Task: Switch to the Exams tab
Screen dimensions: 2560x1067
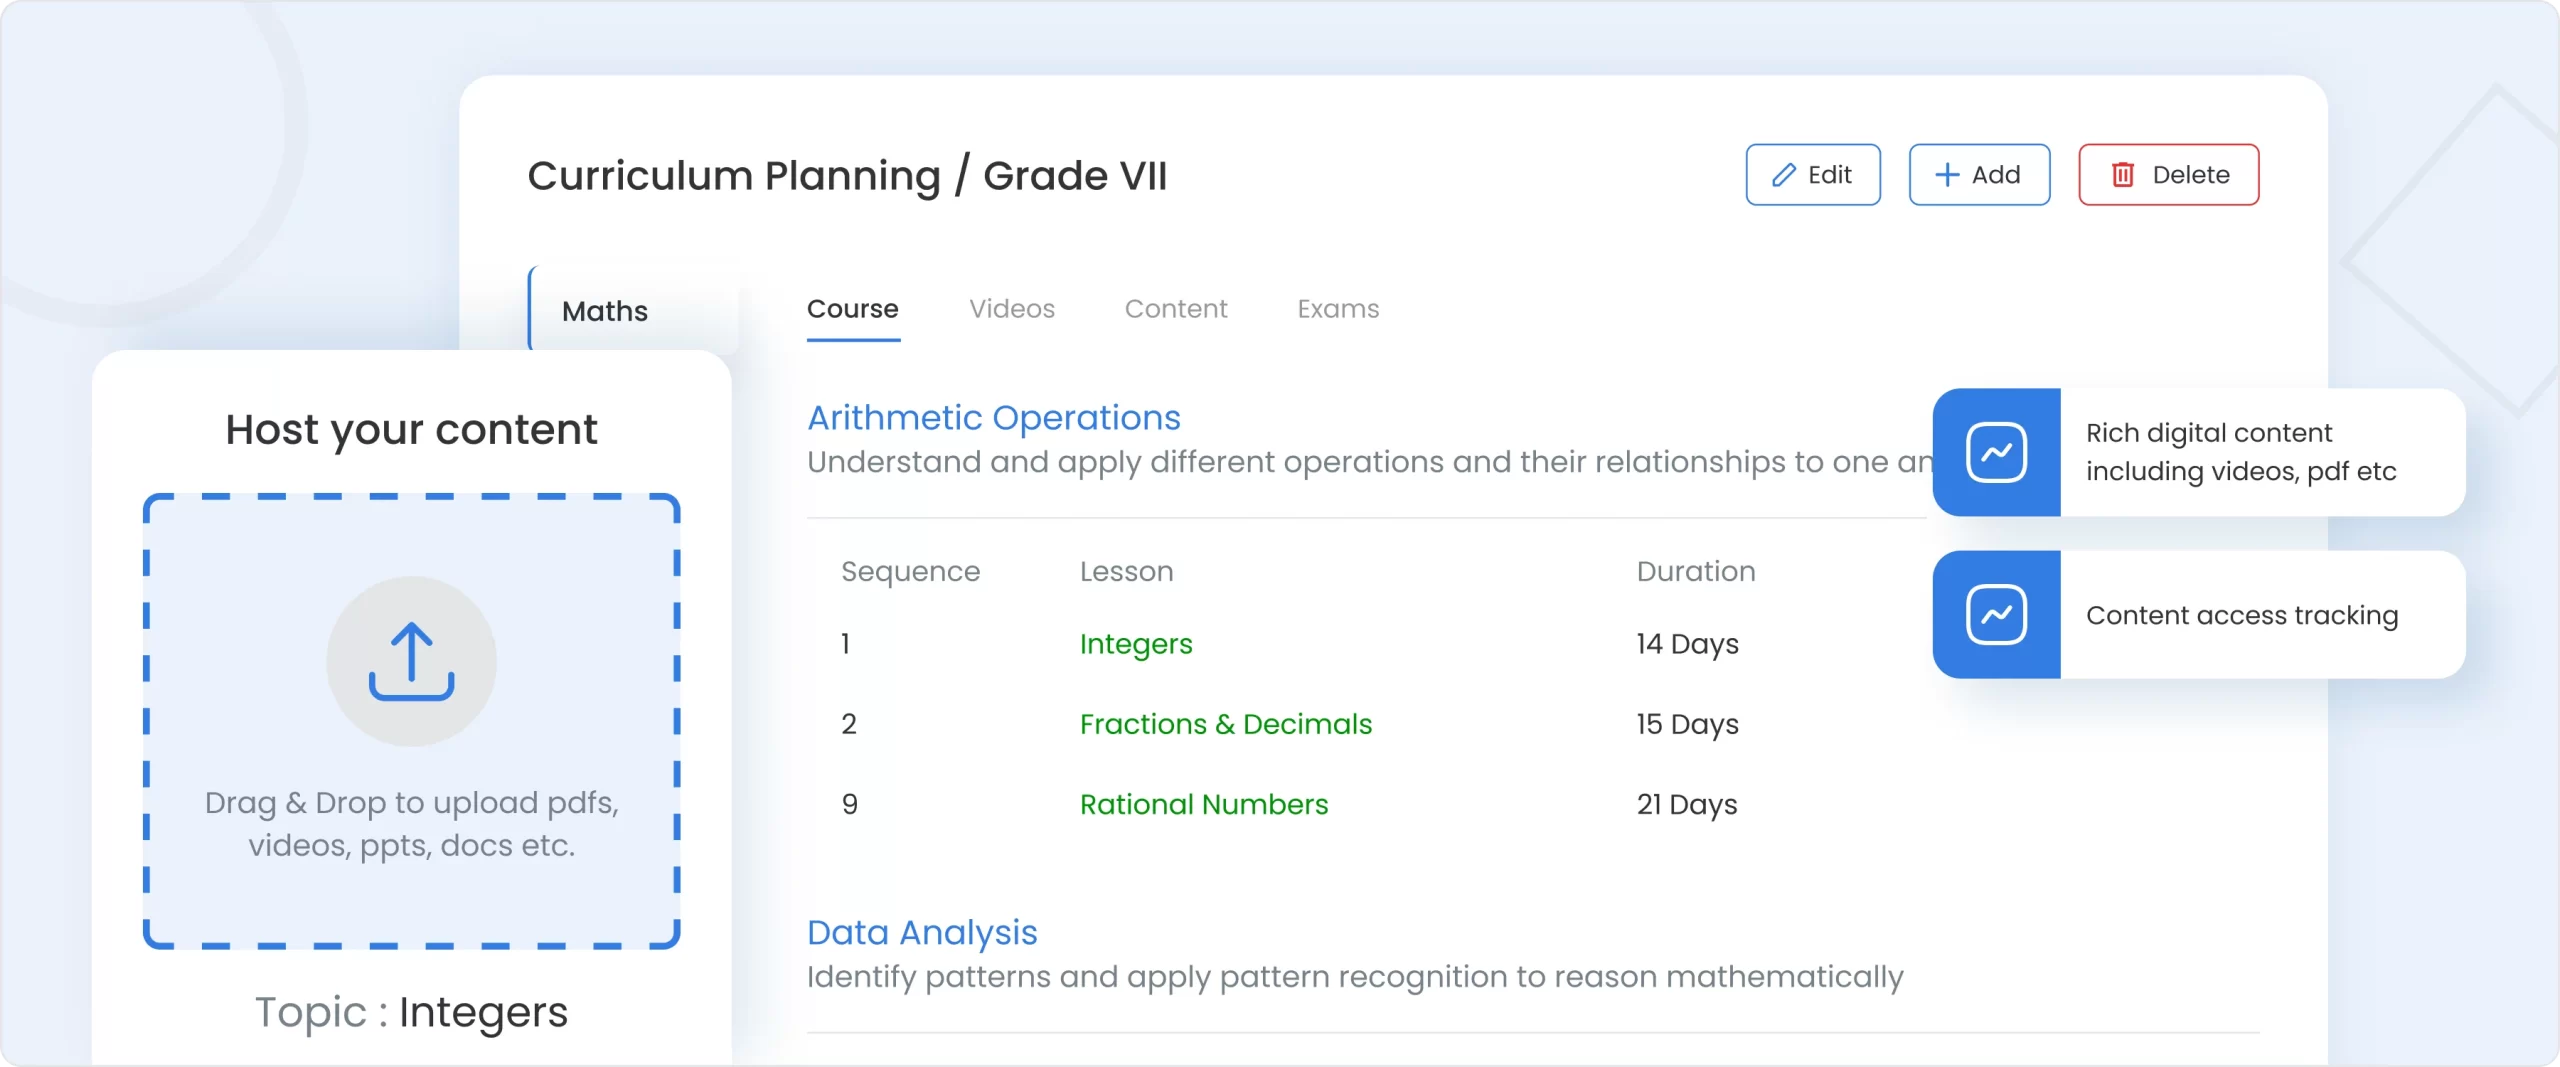Action: 1338,309
